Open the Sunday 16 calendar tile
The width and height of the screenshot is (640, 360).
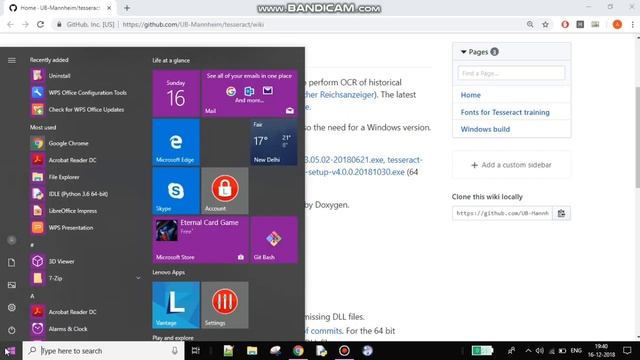coord(176,93)
